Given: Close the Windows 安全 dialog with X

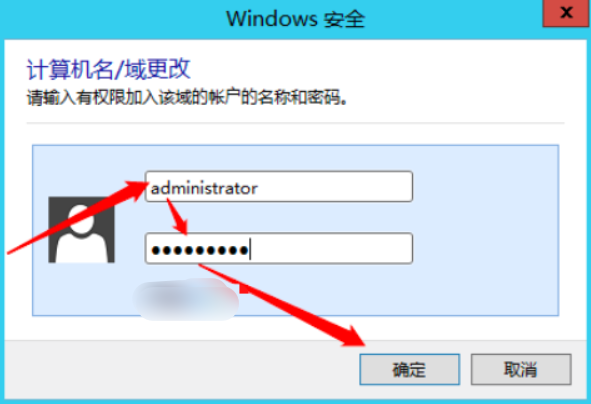Looking at the screenshot, I should (x=566, y=13).
